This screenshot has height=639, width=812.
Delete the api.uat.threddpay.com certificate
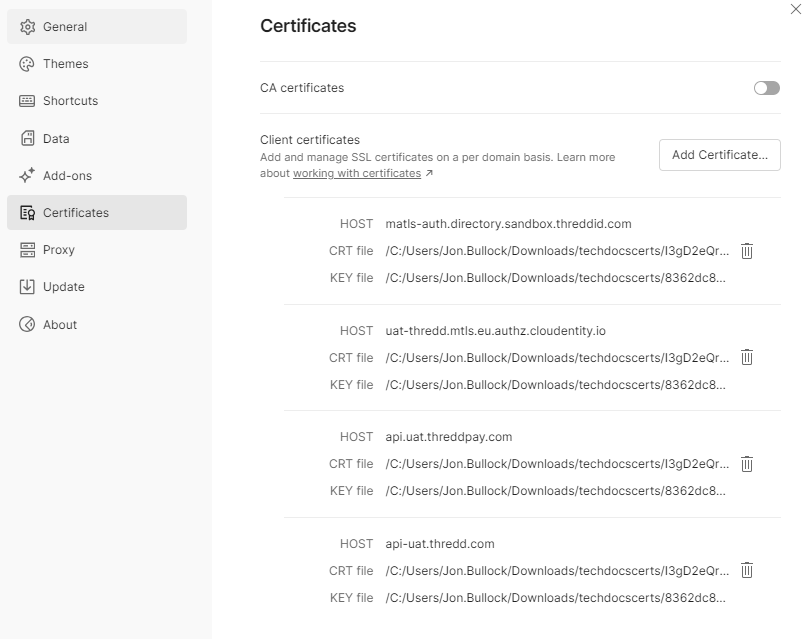click(x=746, y=463)
